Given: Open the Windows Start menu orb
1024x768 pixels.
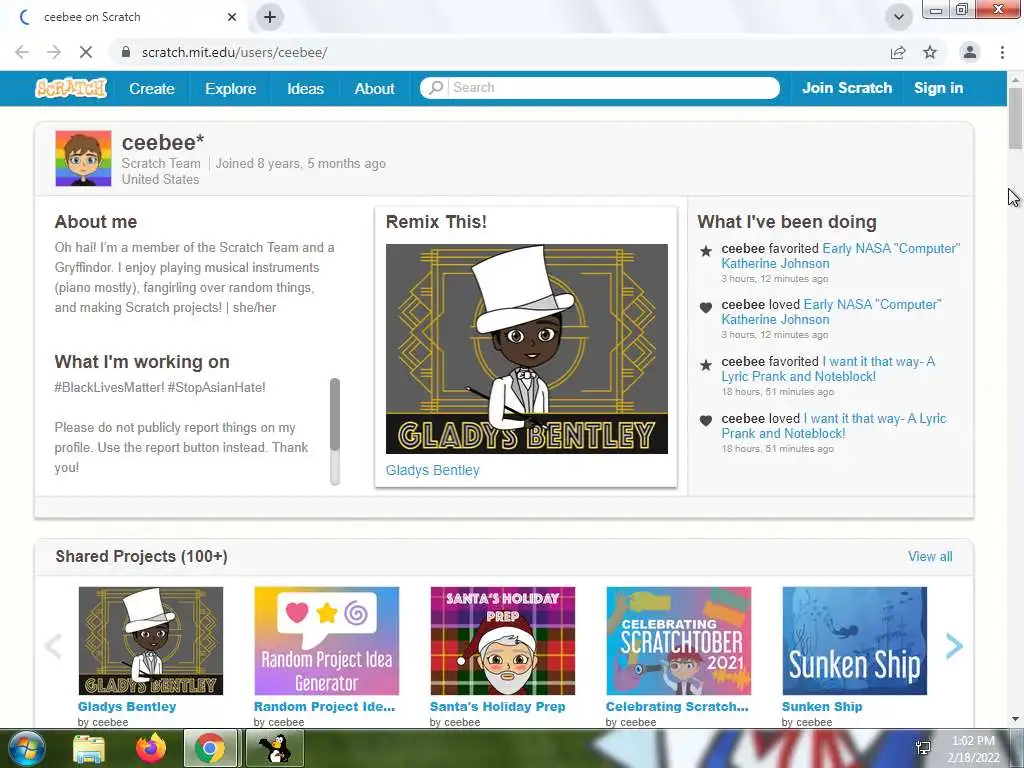Looking at the screenshot, I should pos(25,748).
